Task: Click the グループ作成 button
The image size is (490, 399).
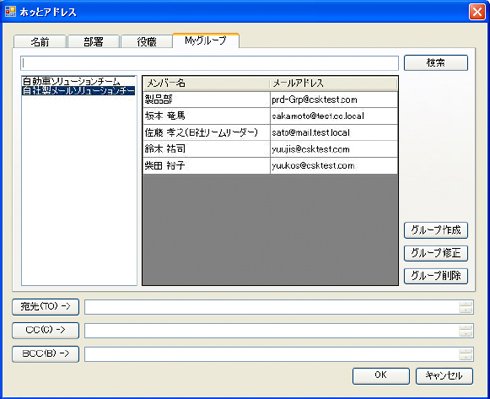Action: pos(436,230)
